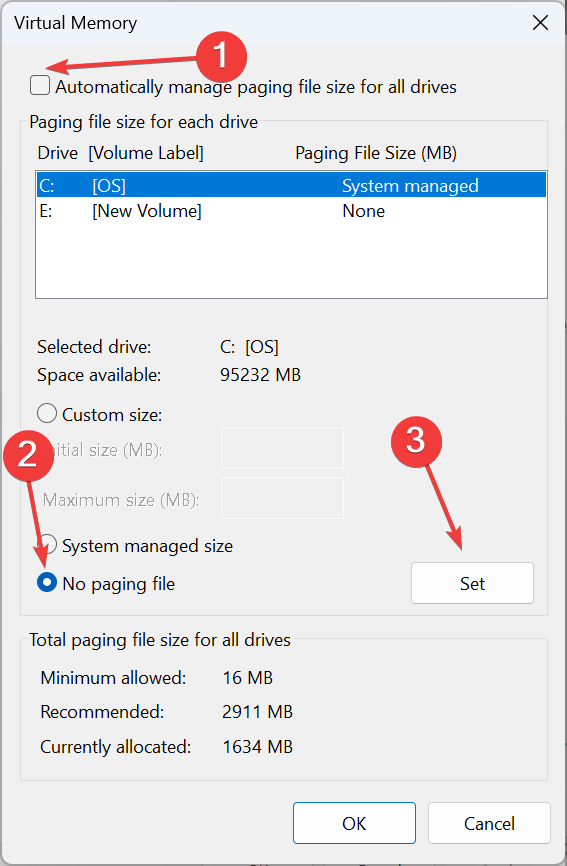Close the Virtual Memory dialog
The height and width of the screenshot is (866, 567).
(540, 23)
